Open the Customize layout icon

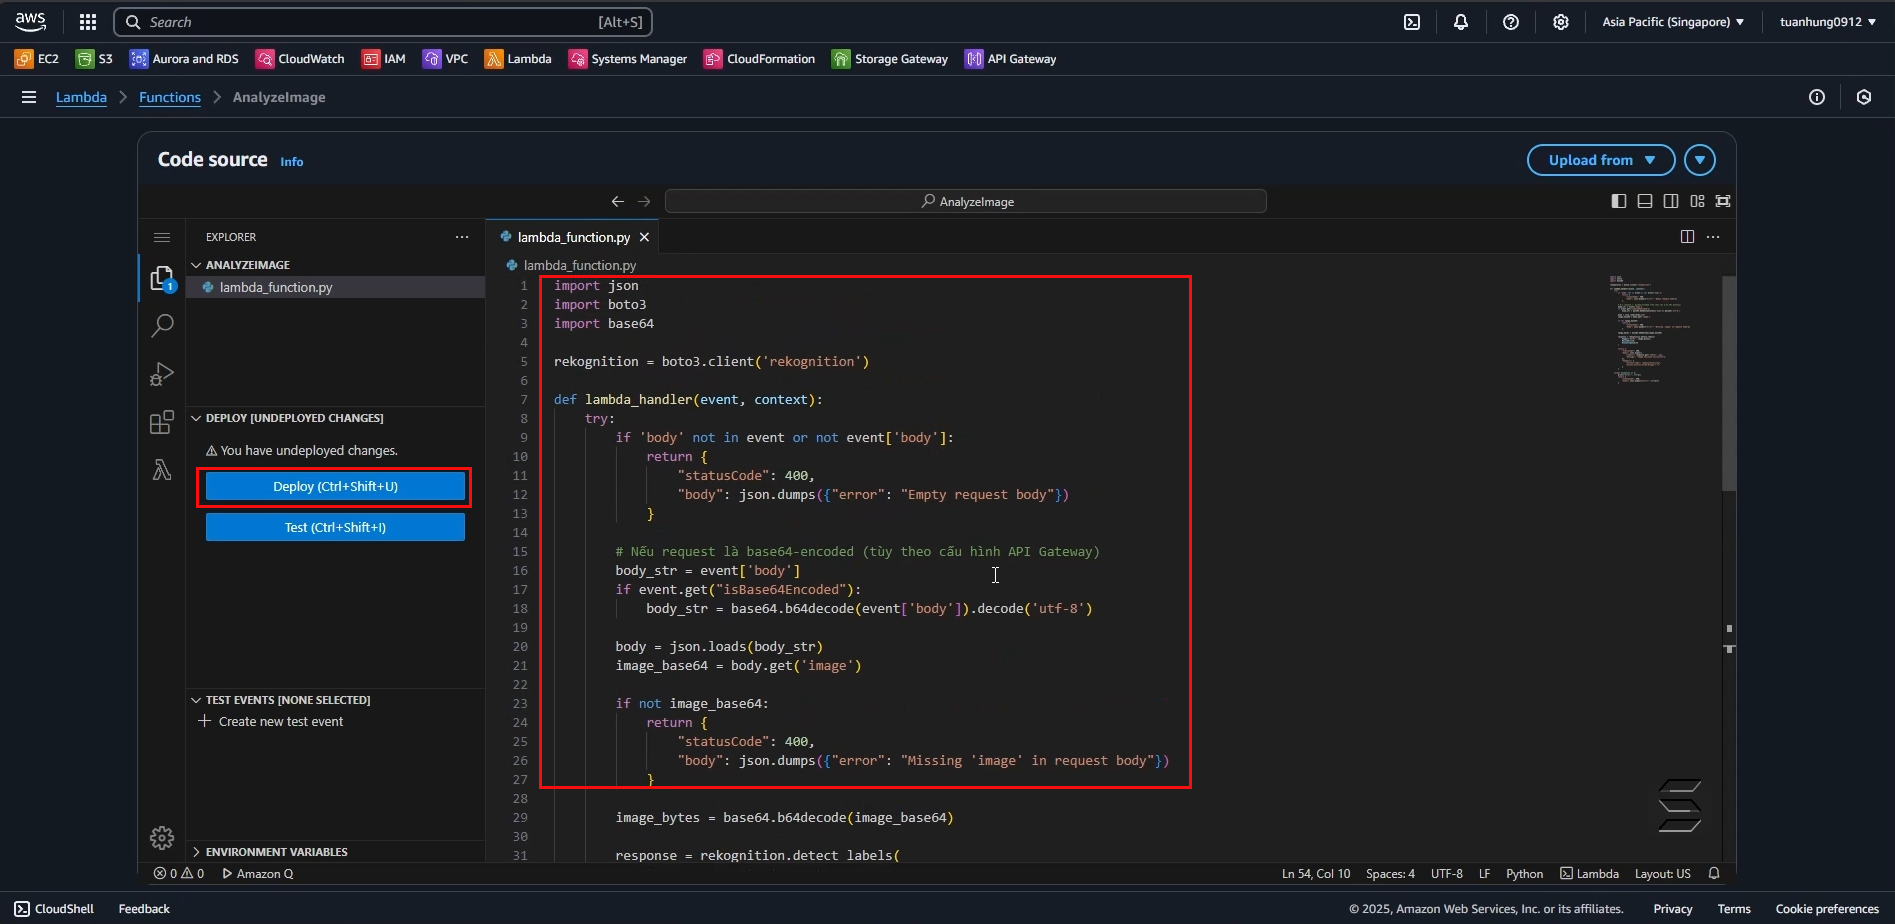click(x=1697, y=201)
